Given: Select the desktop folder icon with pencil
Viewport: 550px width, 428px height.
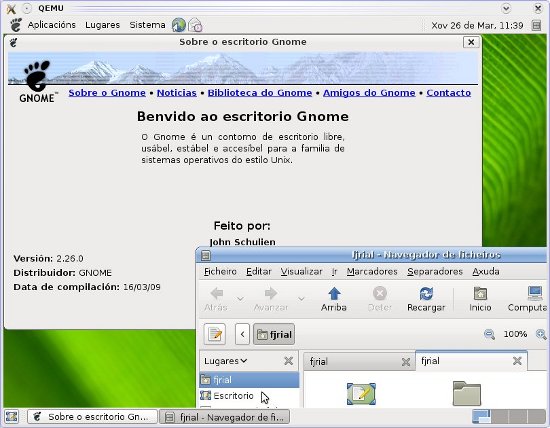Looking at the screenshot, I should coord(361,394).
